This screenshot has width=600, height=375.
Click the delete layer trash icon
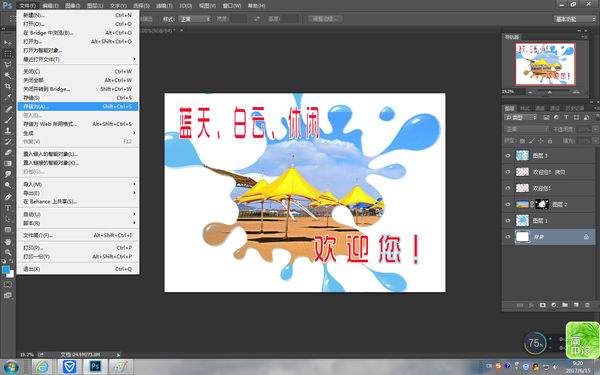click(x=587, y=305)
